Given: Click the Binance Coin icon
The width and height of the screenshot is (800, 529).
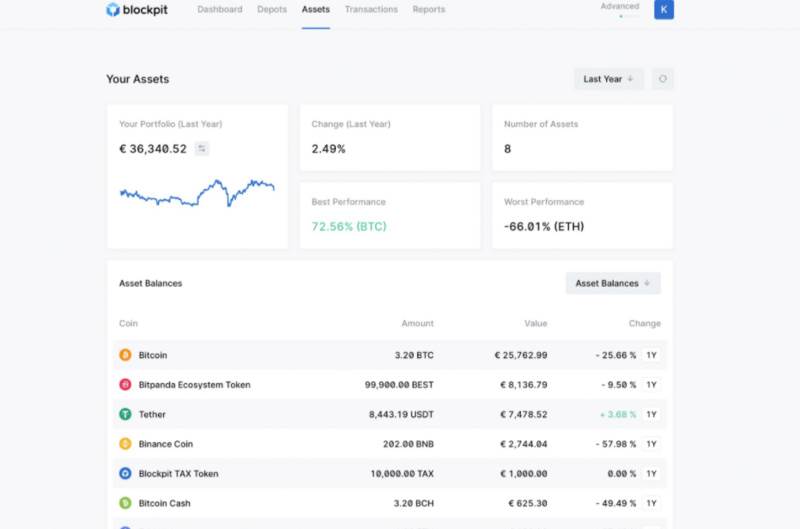Looking at the screenshot, I should click(125, 443).
